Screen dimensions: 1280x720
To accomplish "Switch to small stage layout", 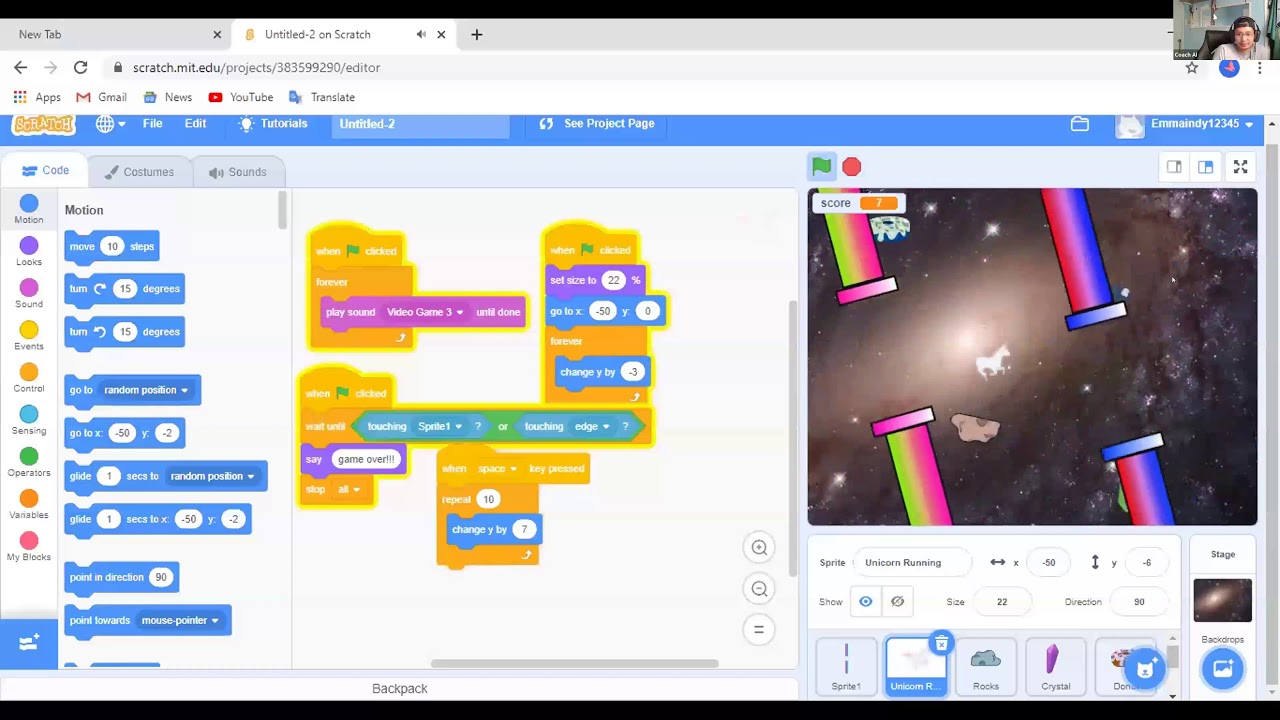I will [x=1174, y=167].
